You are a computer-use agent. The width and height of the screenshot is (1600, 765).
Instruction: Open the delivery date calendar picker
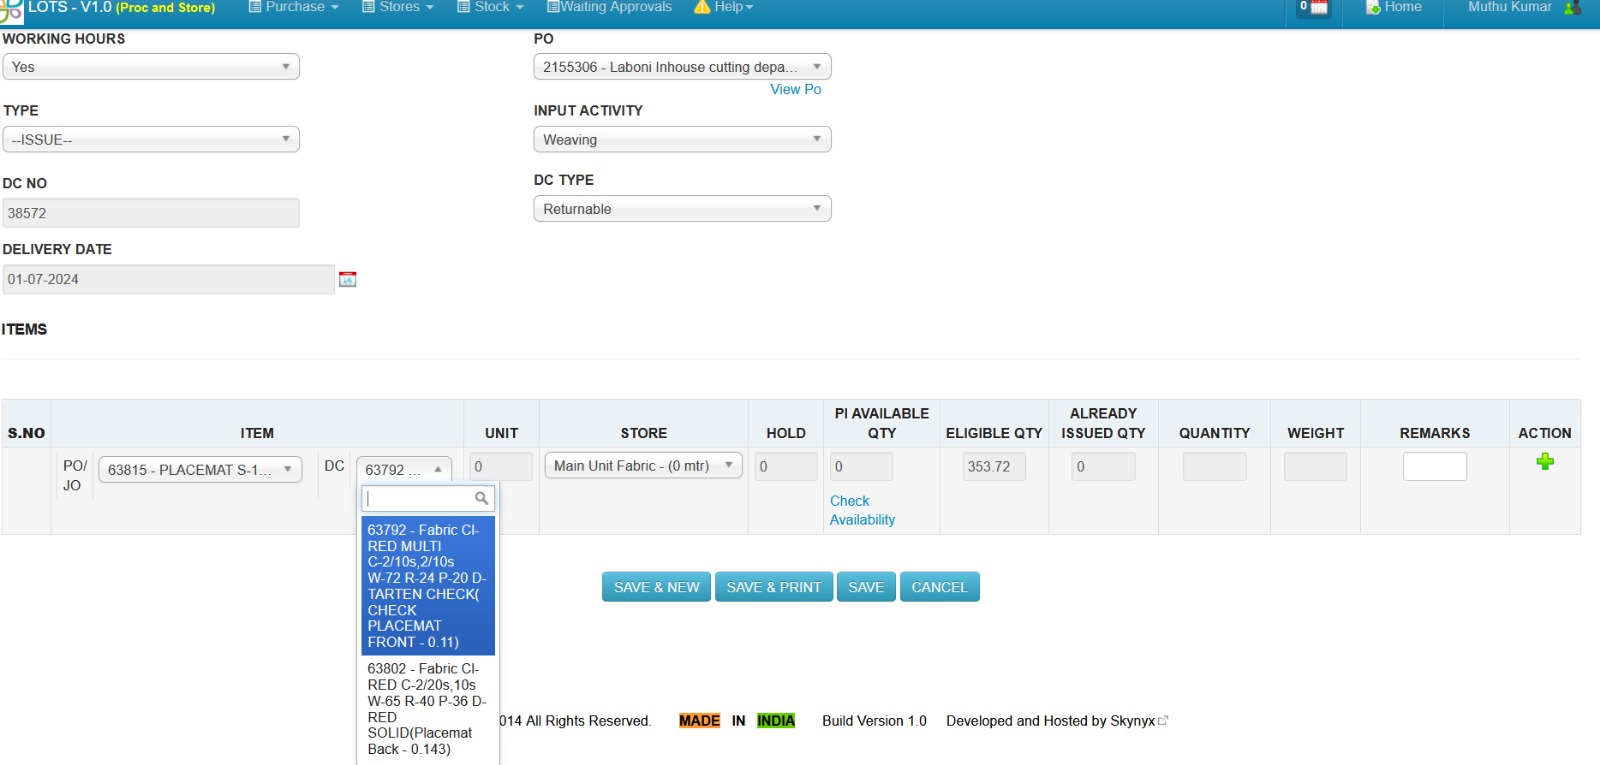pos(348,279)
